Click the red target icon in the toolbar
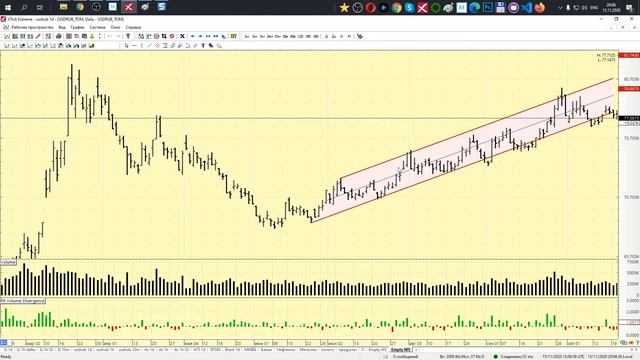This screenshot has width=640, height=360. [x=172, y=36]
